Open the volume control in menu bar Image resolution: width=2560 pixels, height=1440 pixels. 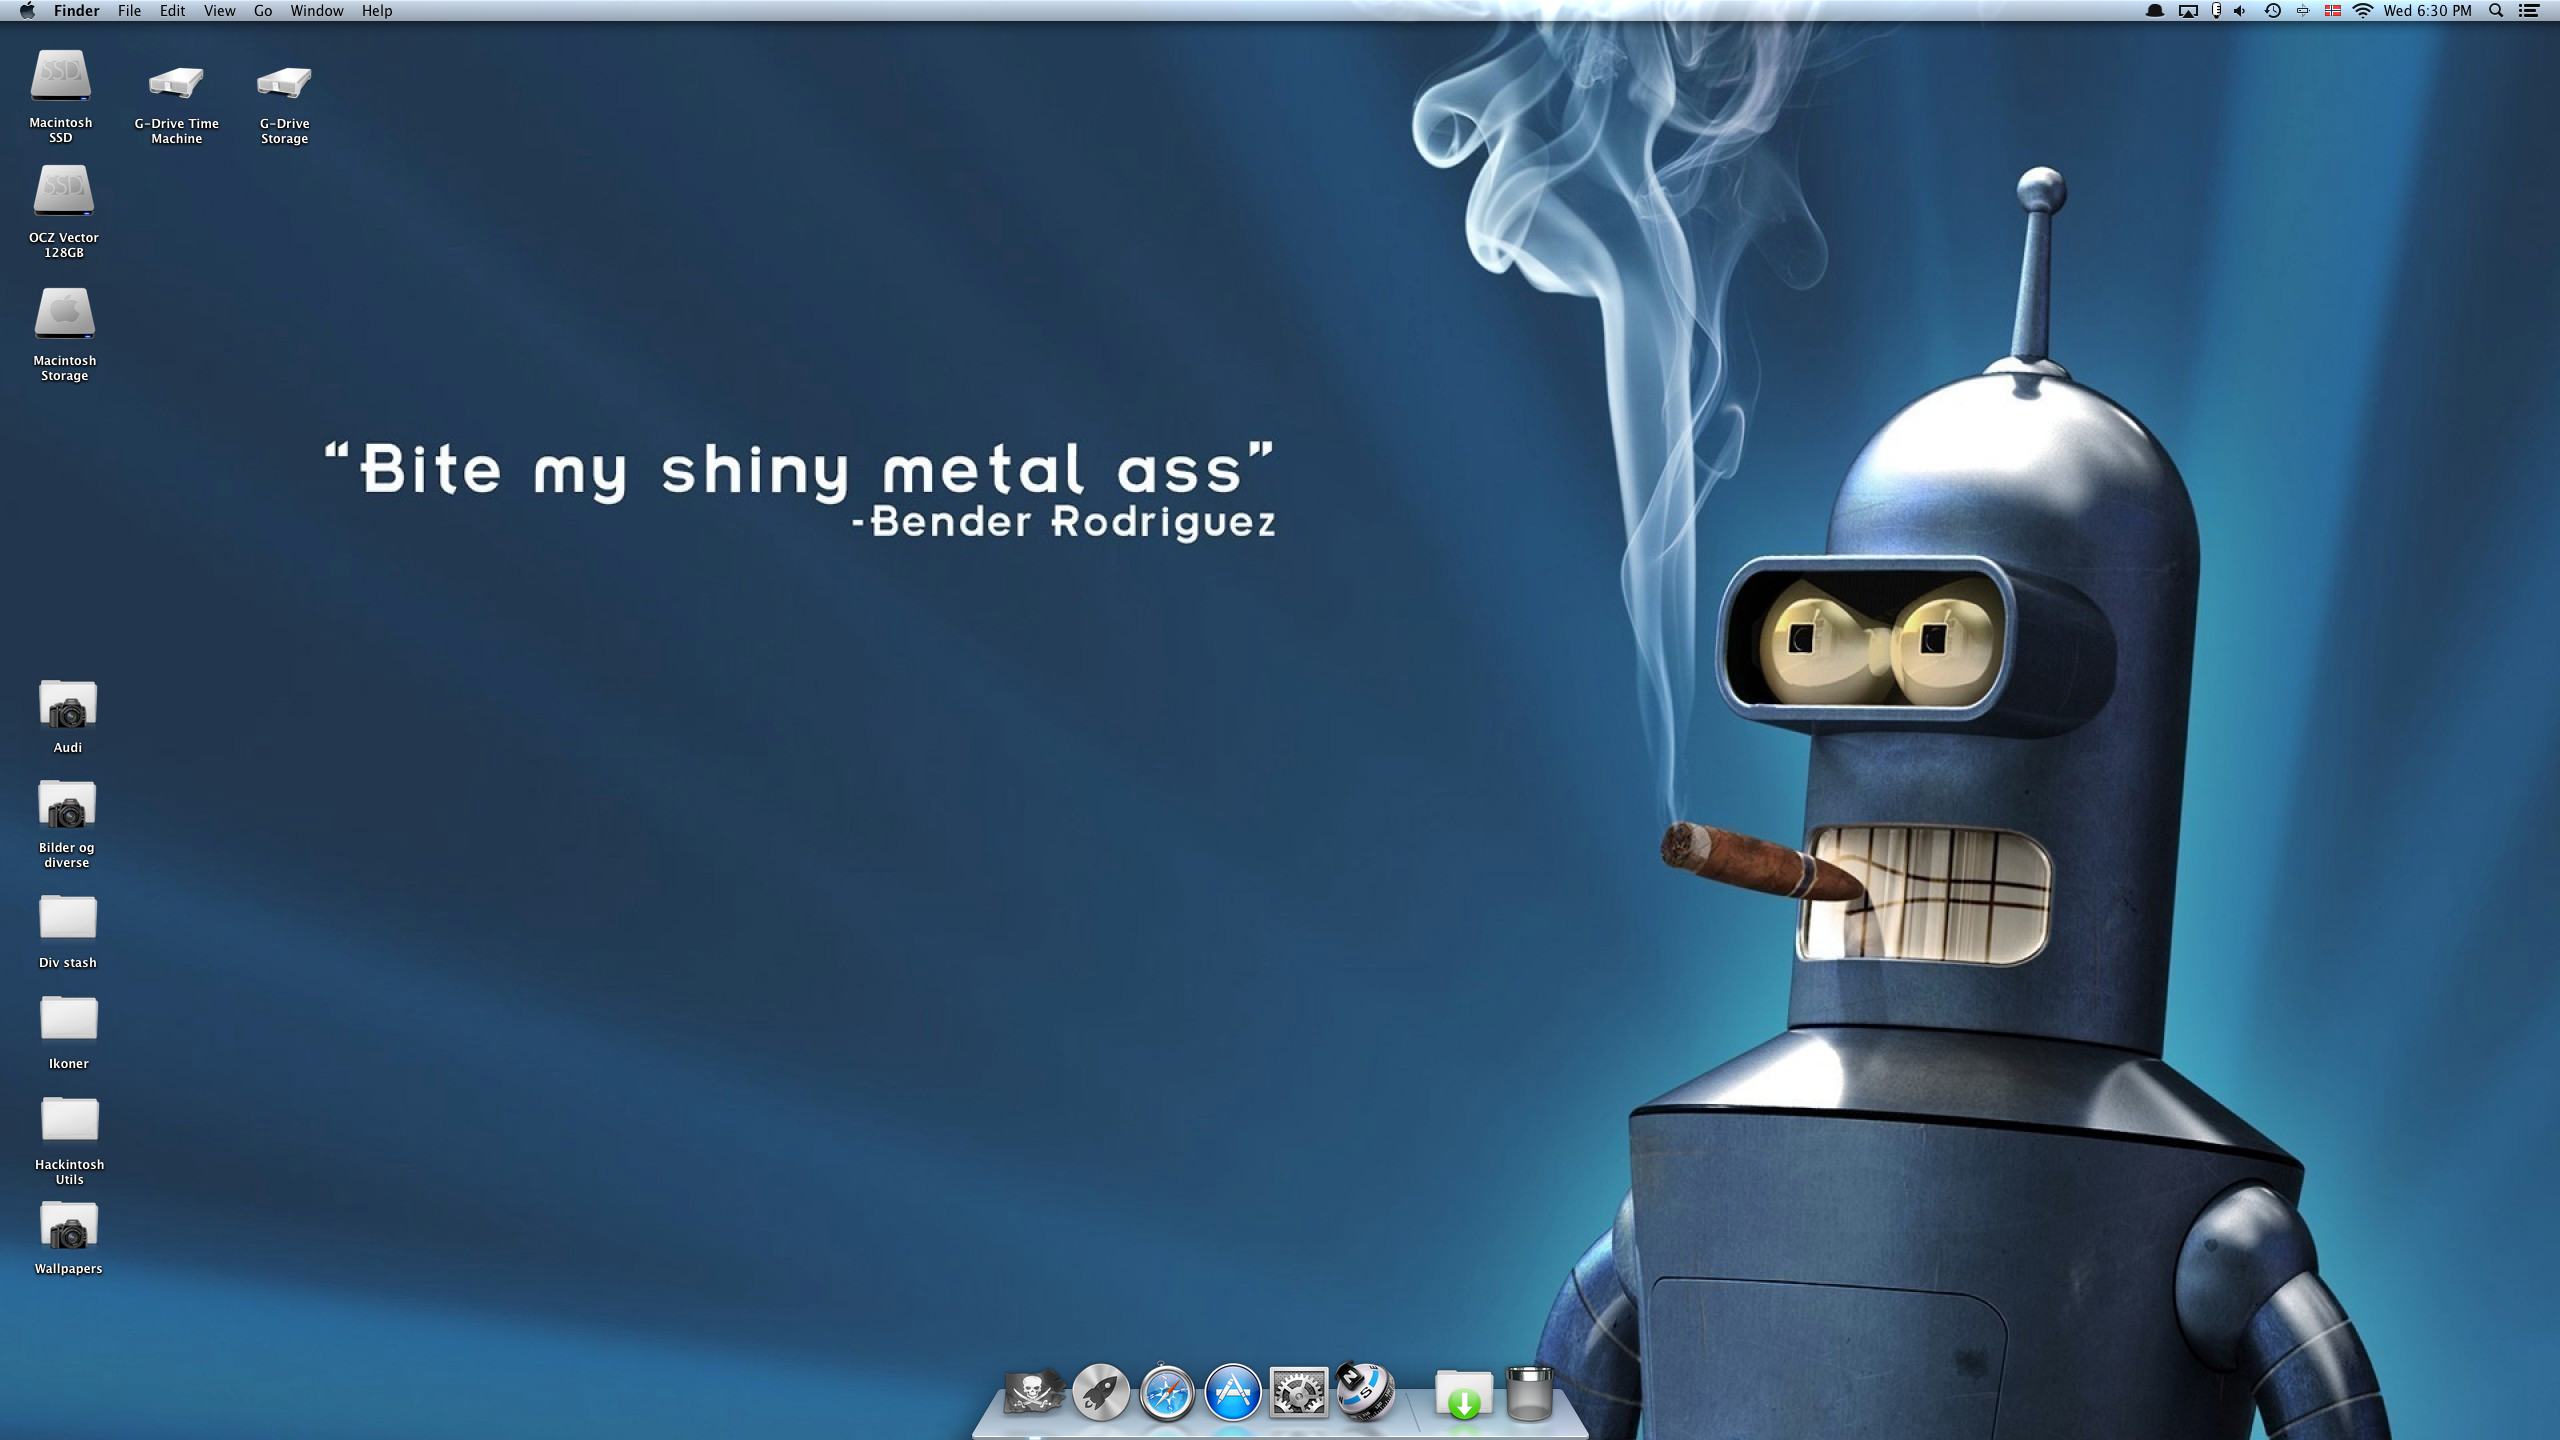(x=2240, y=11)
